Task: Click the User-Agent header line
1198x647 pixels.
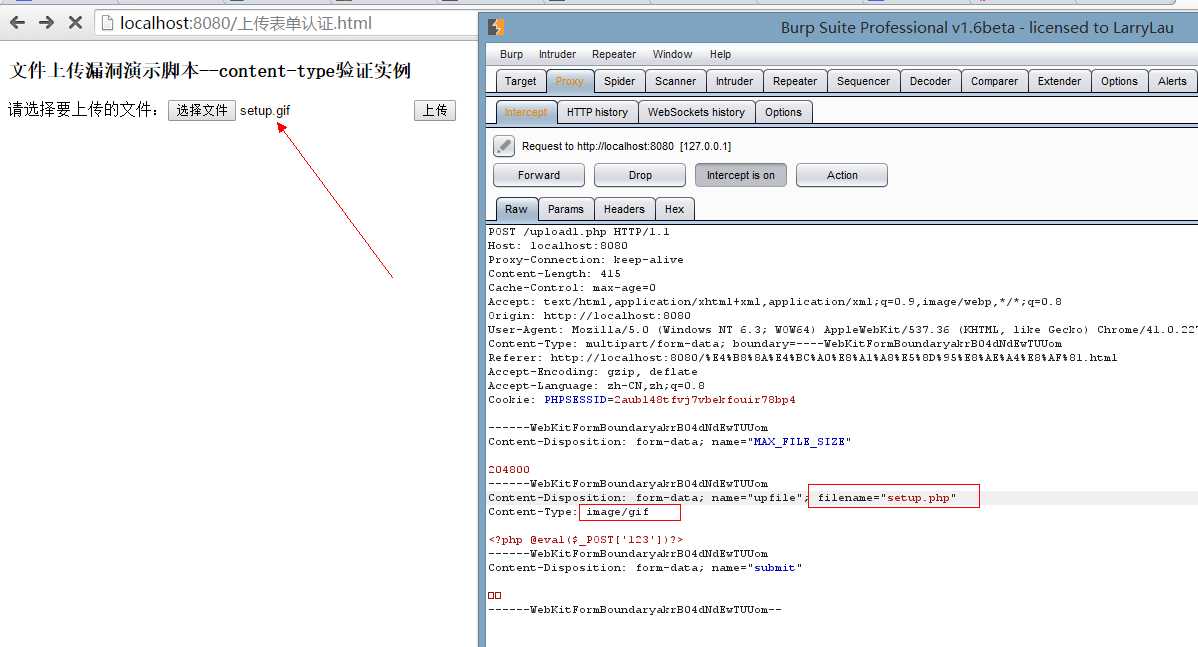Action: coord(842,330)
